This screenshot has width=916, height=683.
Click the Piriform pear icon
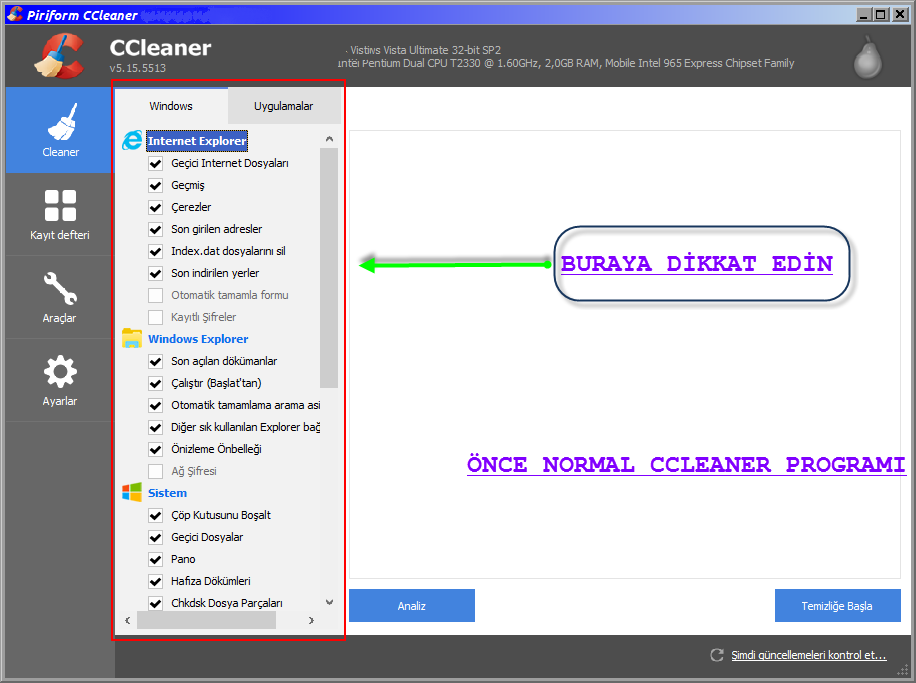coord(868,58)
